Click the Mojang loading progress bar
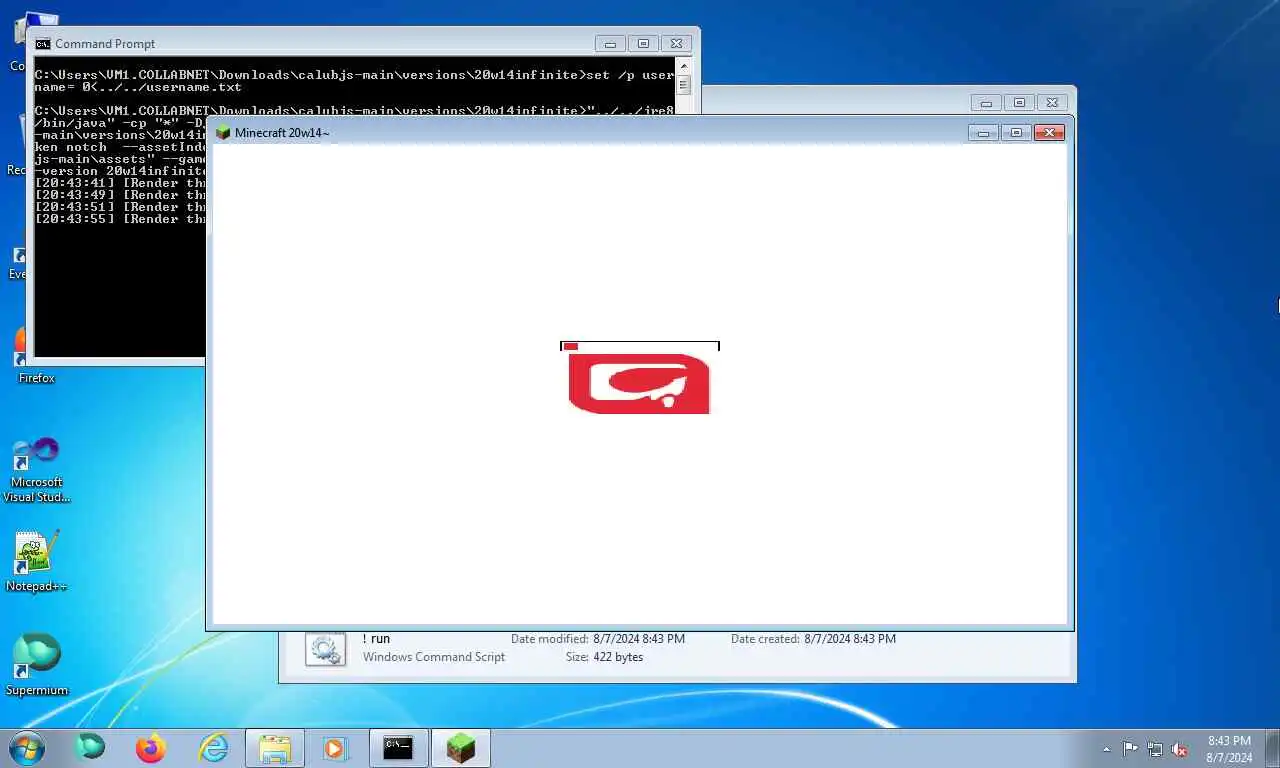 [x=640, y=346]
